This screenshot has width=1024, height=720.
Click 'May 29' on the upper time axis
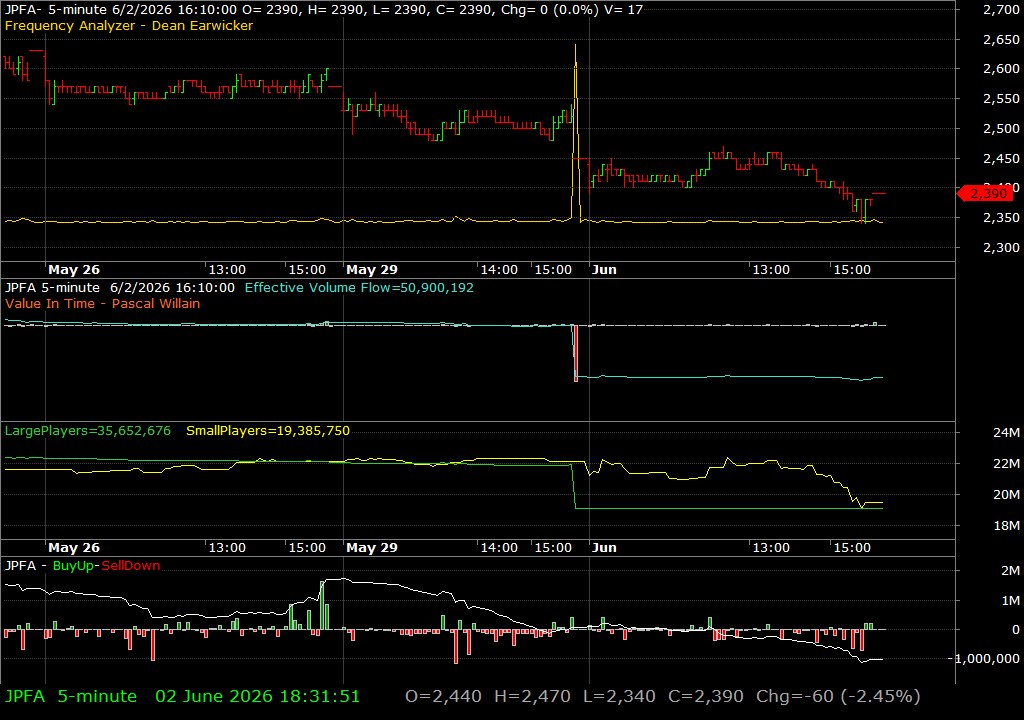coord(372,269)
